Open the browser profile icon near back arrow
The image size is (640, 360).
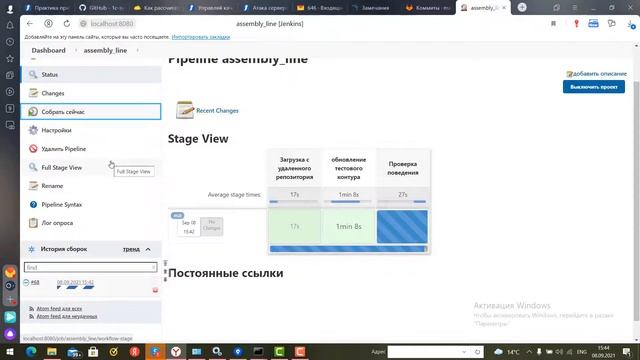48,24
